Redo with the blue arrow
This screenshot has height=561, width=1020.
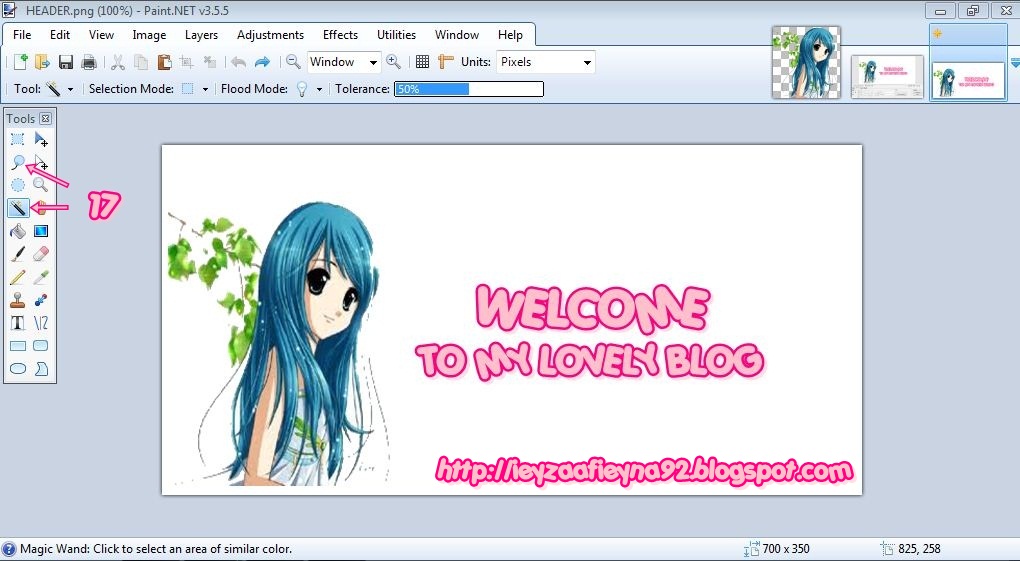tap(262, 62)
